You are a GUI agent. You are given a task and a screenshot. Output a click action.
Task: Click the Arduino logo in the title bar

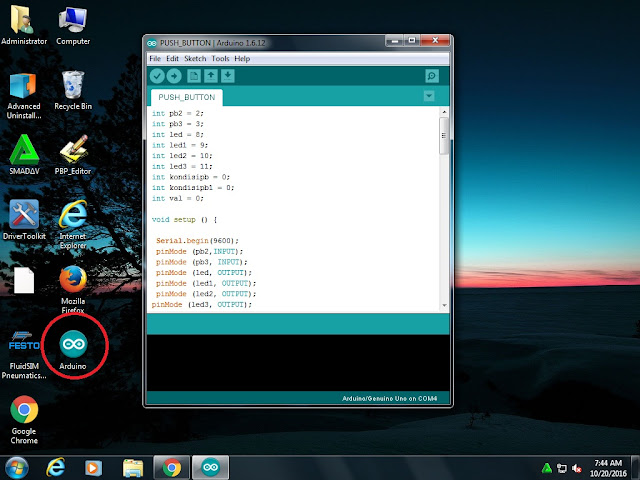click(x=152, y=43)
